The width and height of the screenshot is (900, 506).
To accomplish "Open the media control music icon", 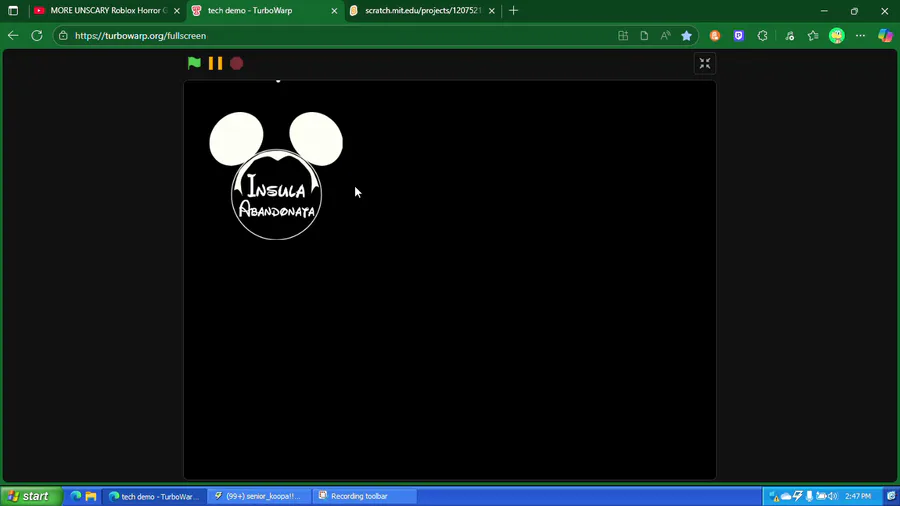I will tap(790, 36).
